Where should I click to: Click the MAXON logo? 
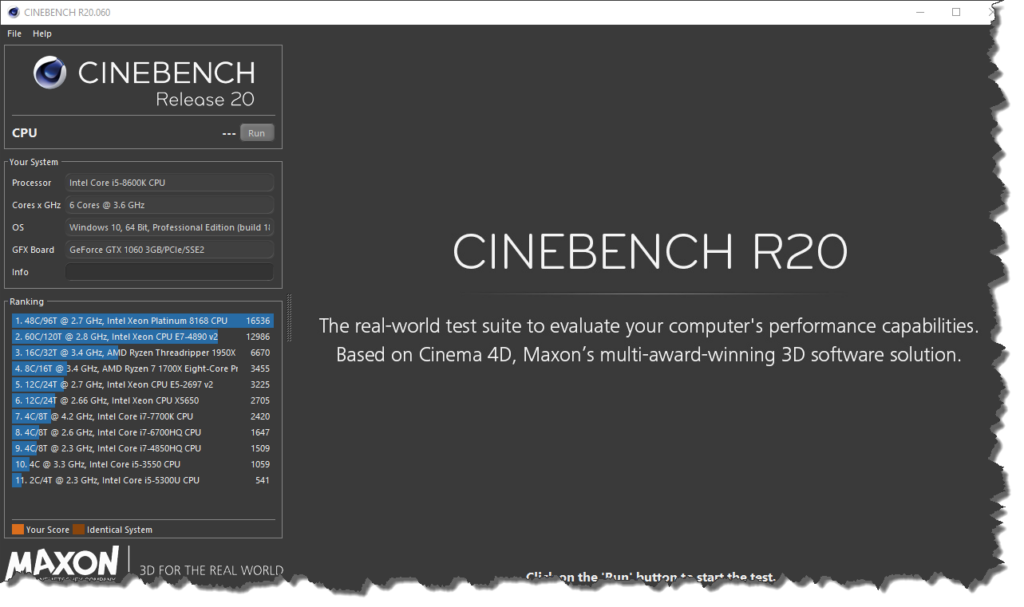[x=63, y=563]
